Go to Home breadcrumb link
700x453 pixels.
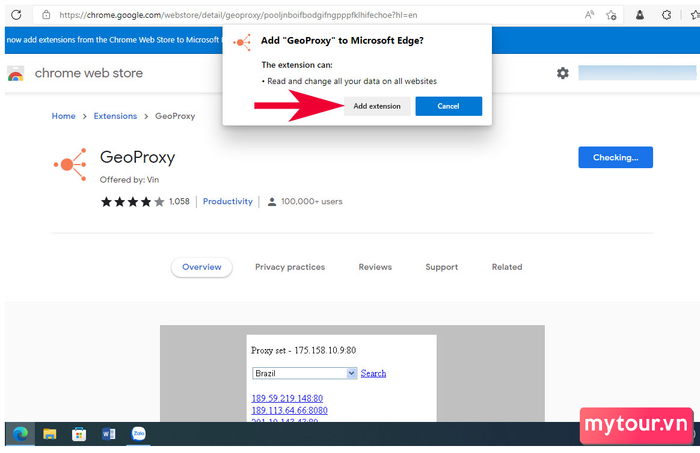(x=63, y=116)
